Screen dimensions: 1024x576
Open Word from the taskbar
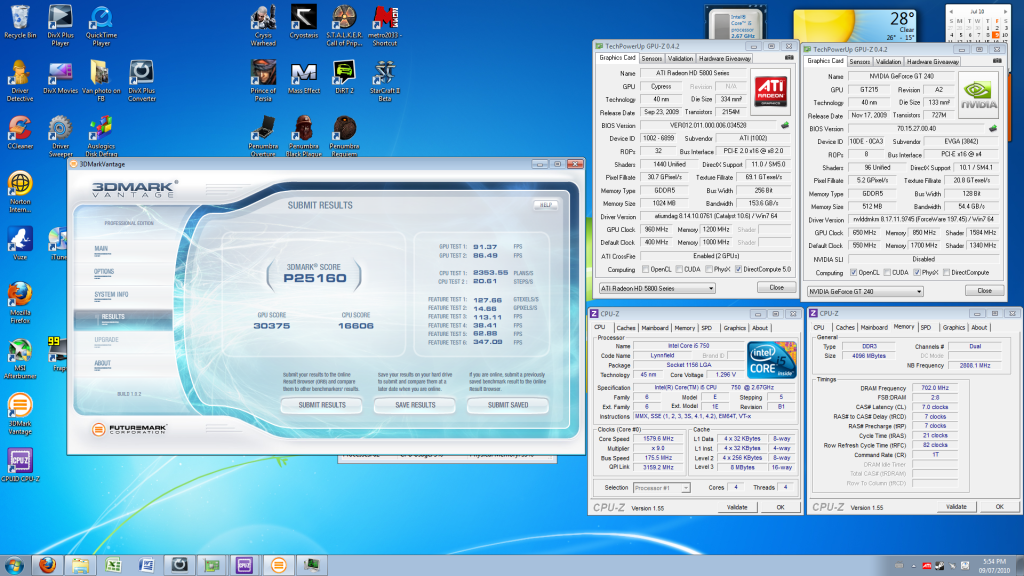coord(146,565)
